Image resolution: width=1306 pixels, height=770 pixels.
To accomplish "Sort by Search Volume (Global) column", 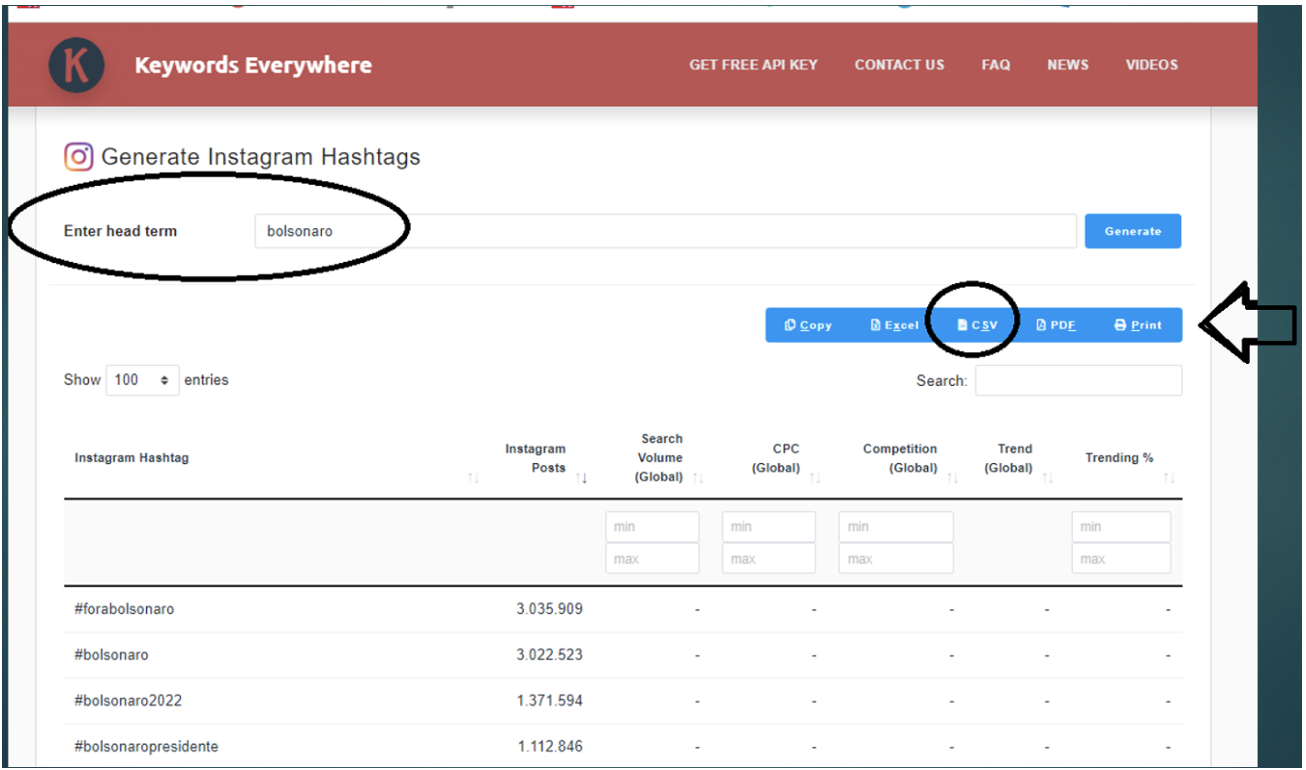I will pos(698,479).
